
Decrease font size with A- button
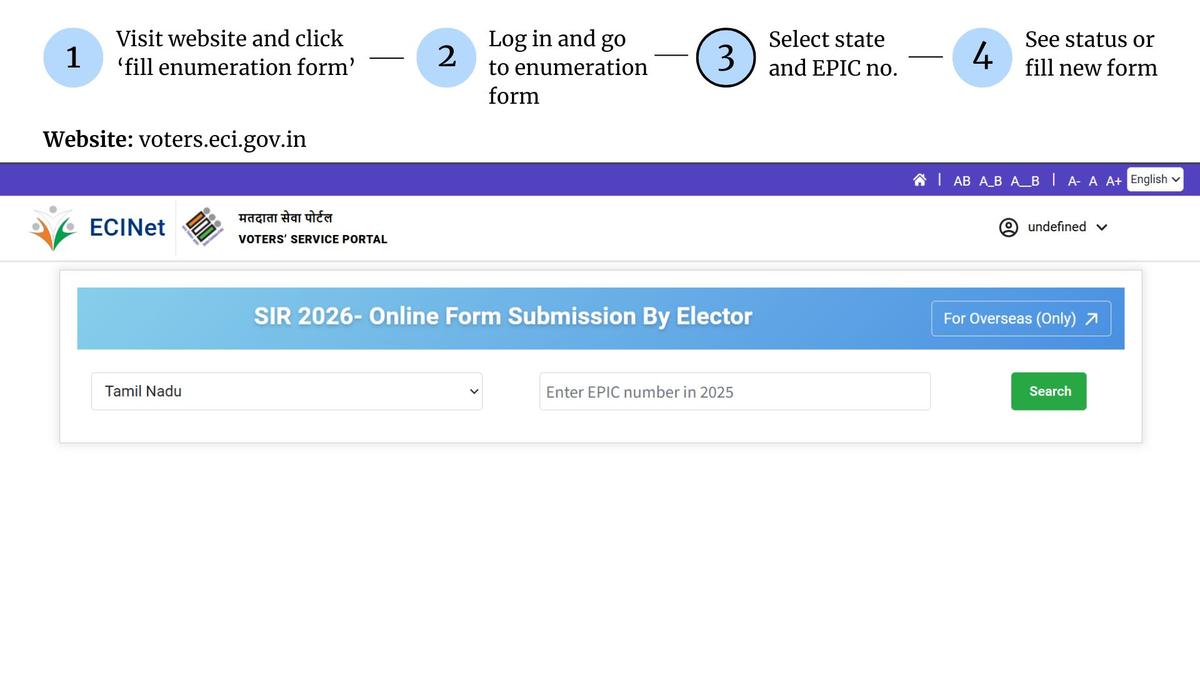click(1074, 181)
